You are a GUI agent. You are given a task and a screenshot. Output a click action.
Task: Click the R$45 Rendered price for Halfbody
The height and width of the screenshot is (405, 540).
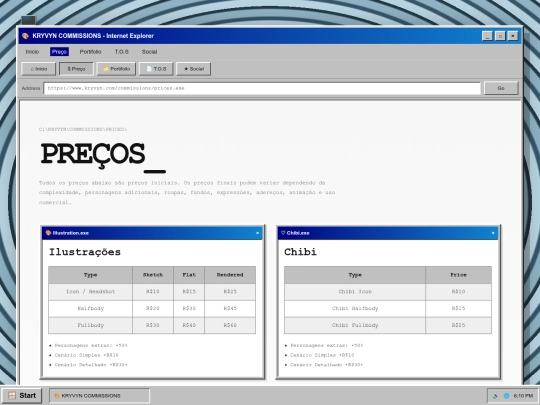pyautogui.click(x=230, y=308)
